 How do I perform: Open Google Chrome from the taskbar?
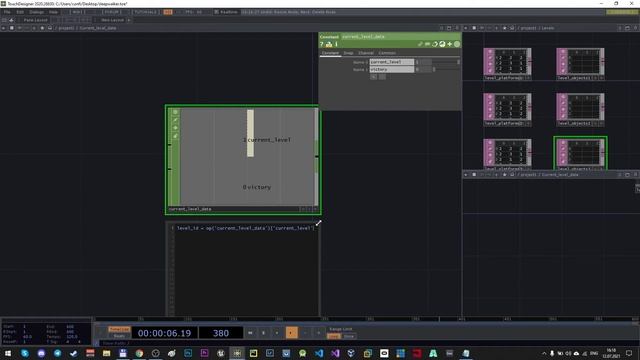[139, 353]
